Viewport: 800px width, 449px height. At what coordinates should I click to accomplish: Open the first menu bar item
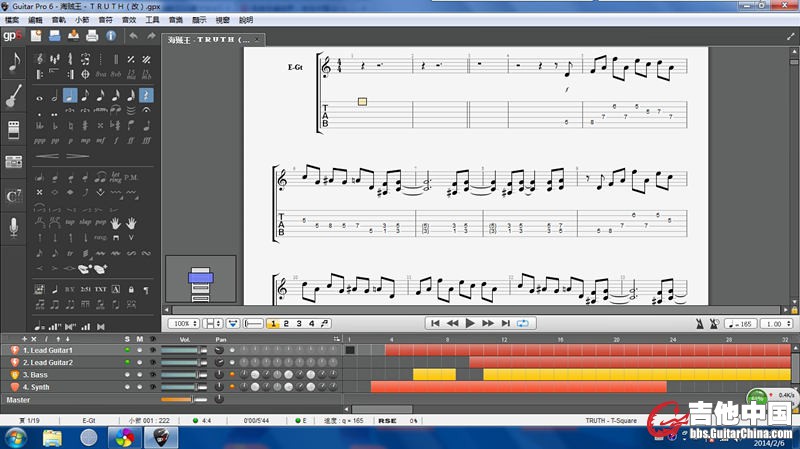pyautogui.click(x=12, y=20)
